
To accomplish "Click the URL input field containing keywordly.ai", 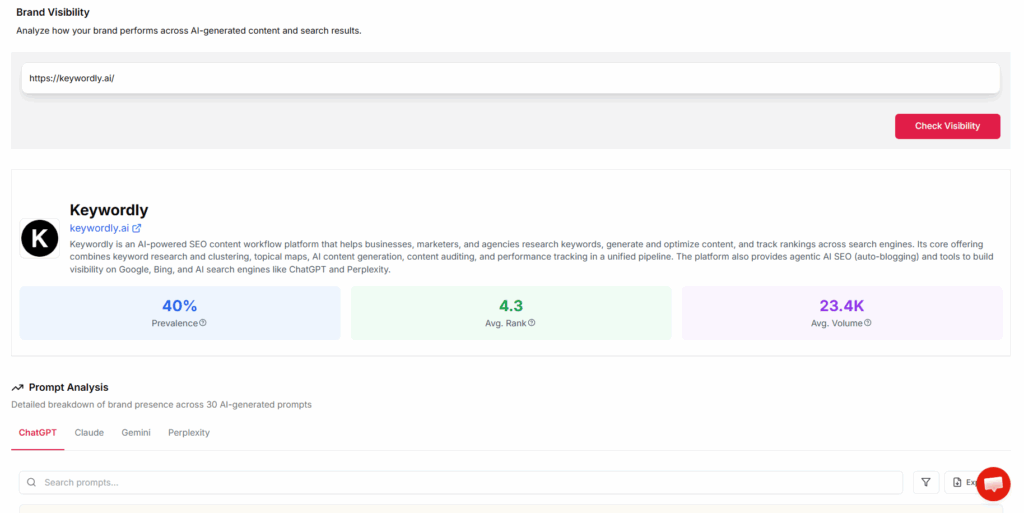I will click(x=510, y=78).
